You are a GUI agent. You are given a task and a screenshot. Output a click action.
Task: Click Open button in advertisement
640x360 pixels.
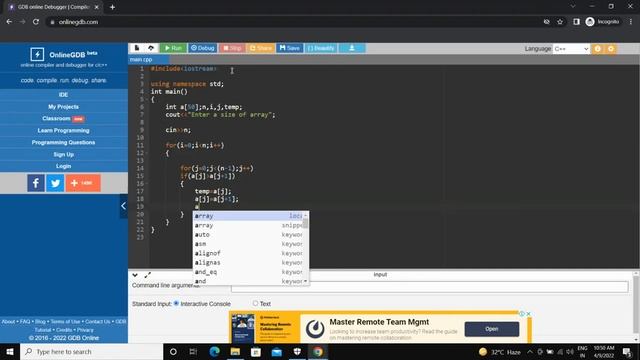pyautogui.click(x=492, y=329)
